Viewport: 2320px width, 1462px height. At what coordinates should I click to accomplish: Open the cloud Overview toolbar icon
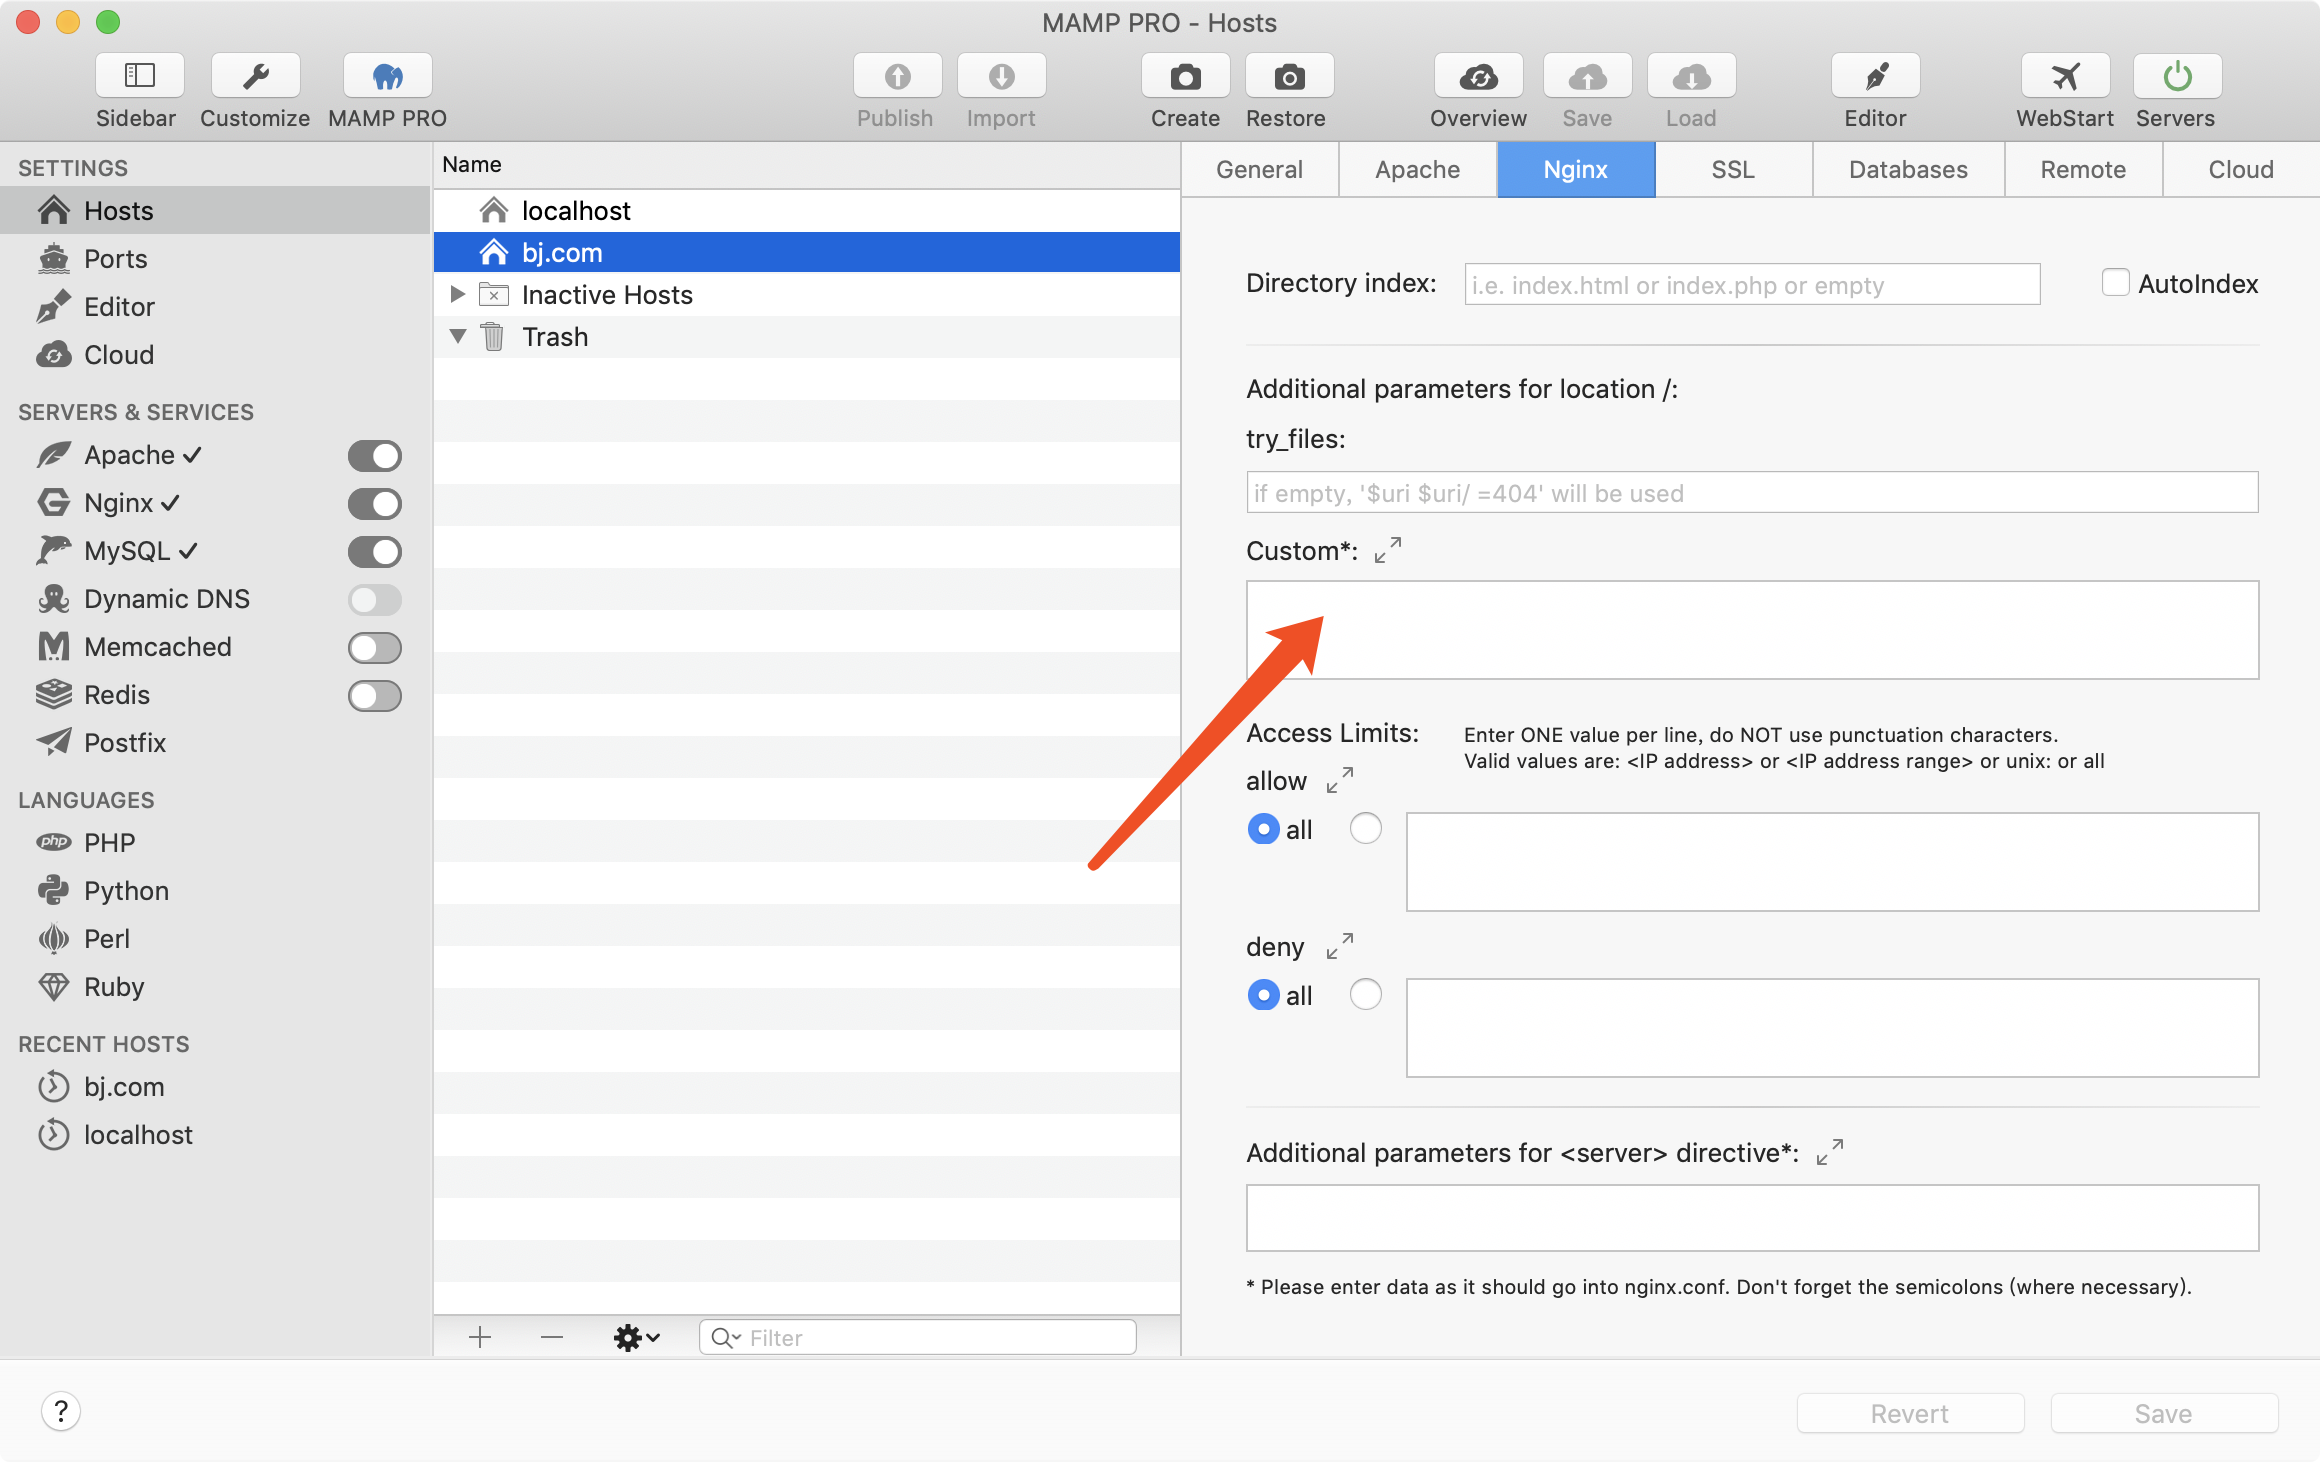click(1478, 77)
